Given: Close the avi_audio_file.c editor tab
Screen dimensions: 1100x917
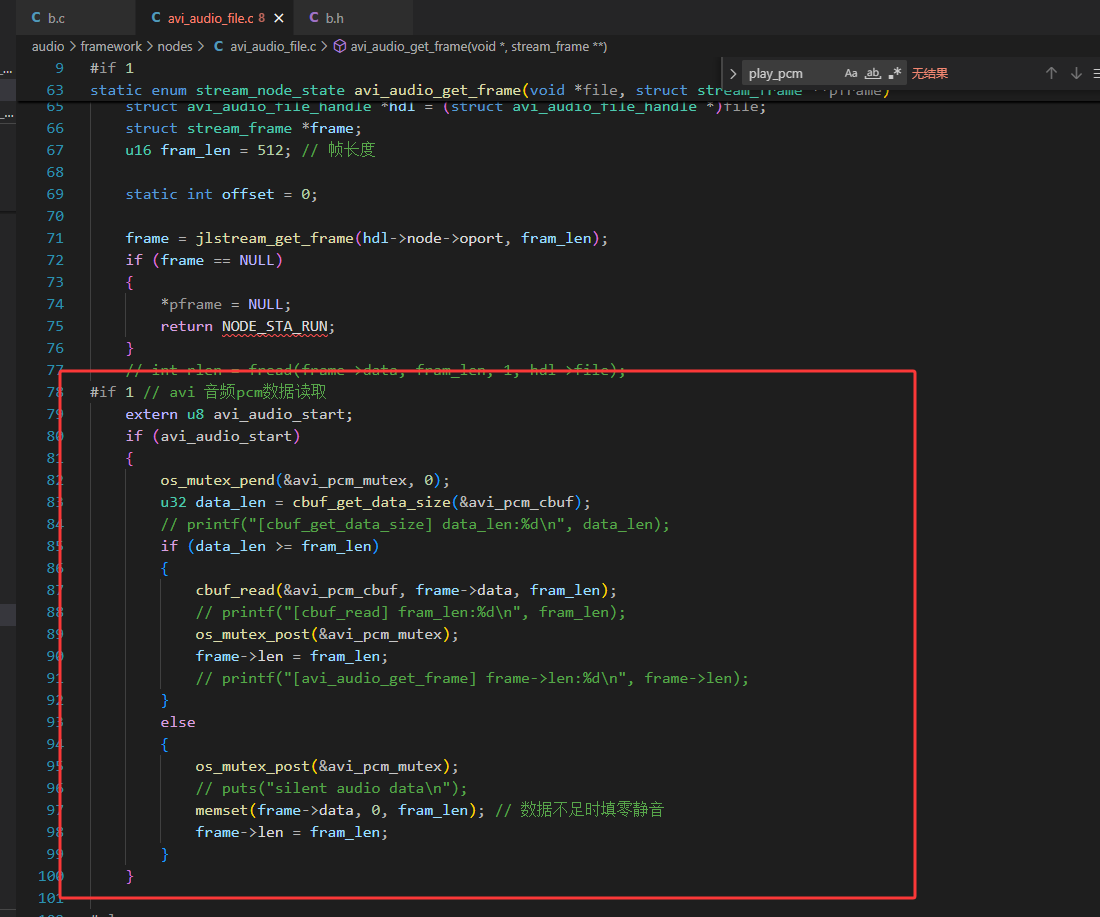Looking at the screenshot, I should pos(279,18).
